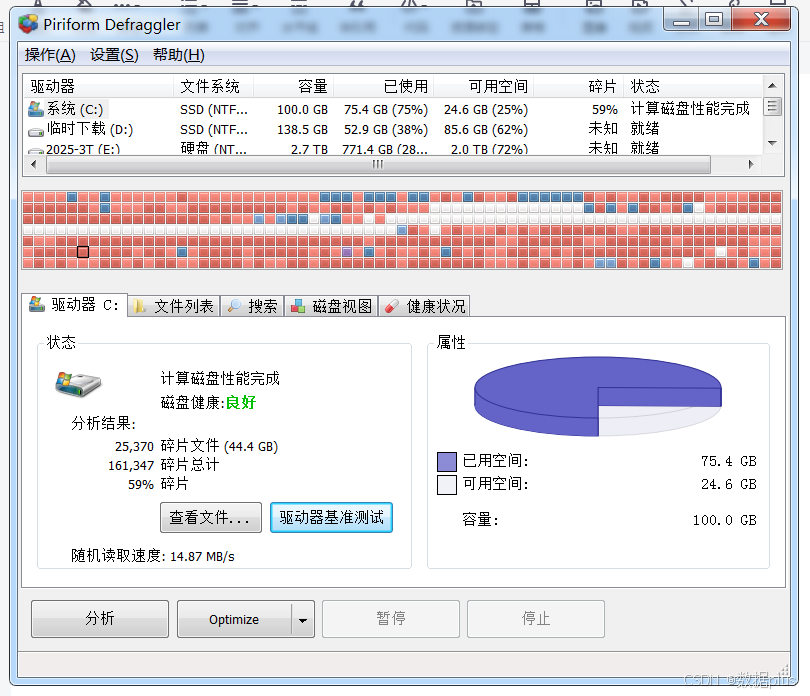
Task: Click the D: drive icon in the list
Action: (x=36, y=132)
